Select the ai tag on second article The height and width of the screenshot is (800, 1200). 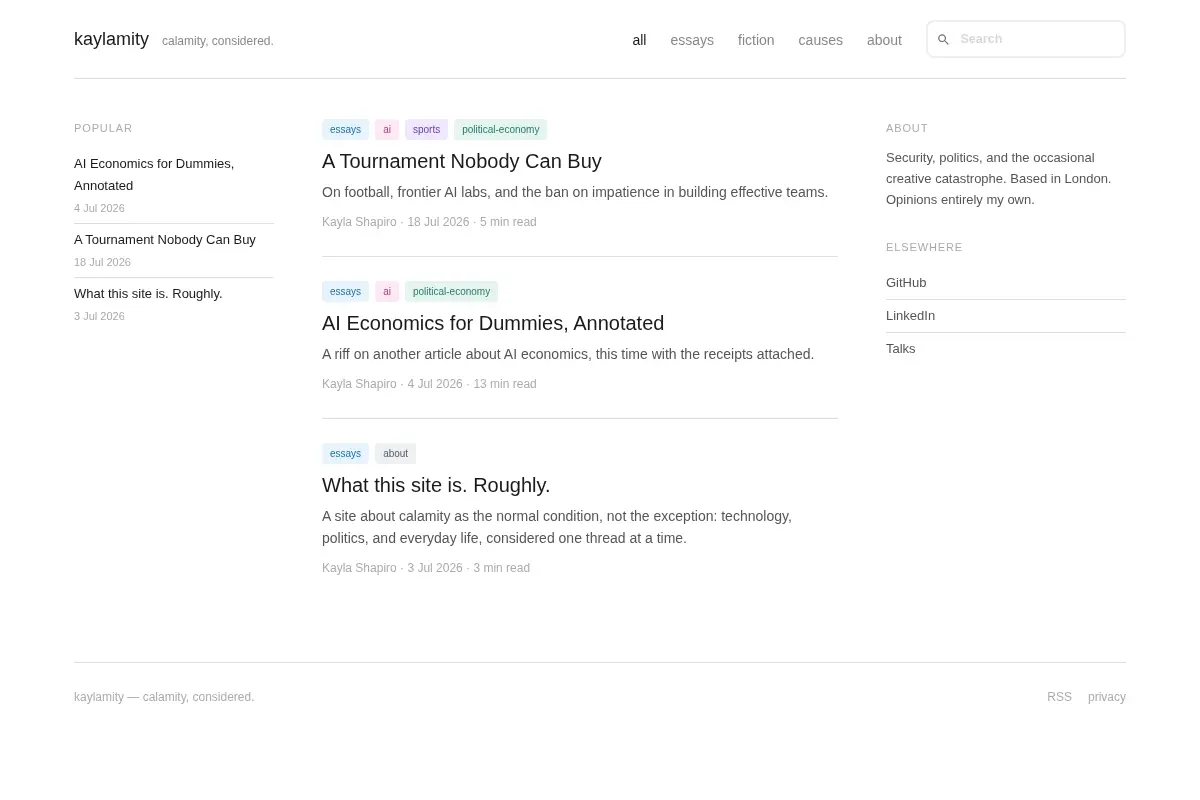[x=387, y=292]
